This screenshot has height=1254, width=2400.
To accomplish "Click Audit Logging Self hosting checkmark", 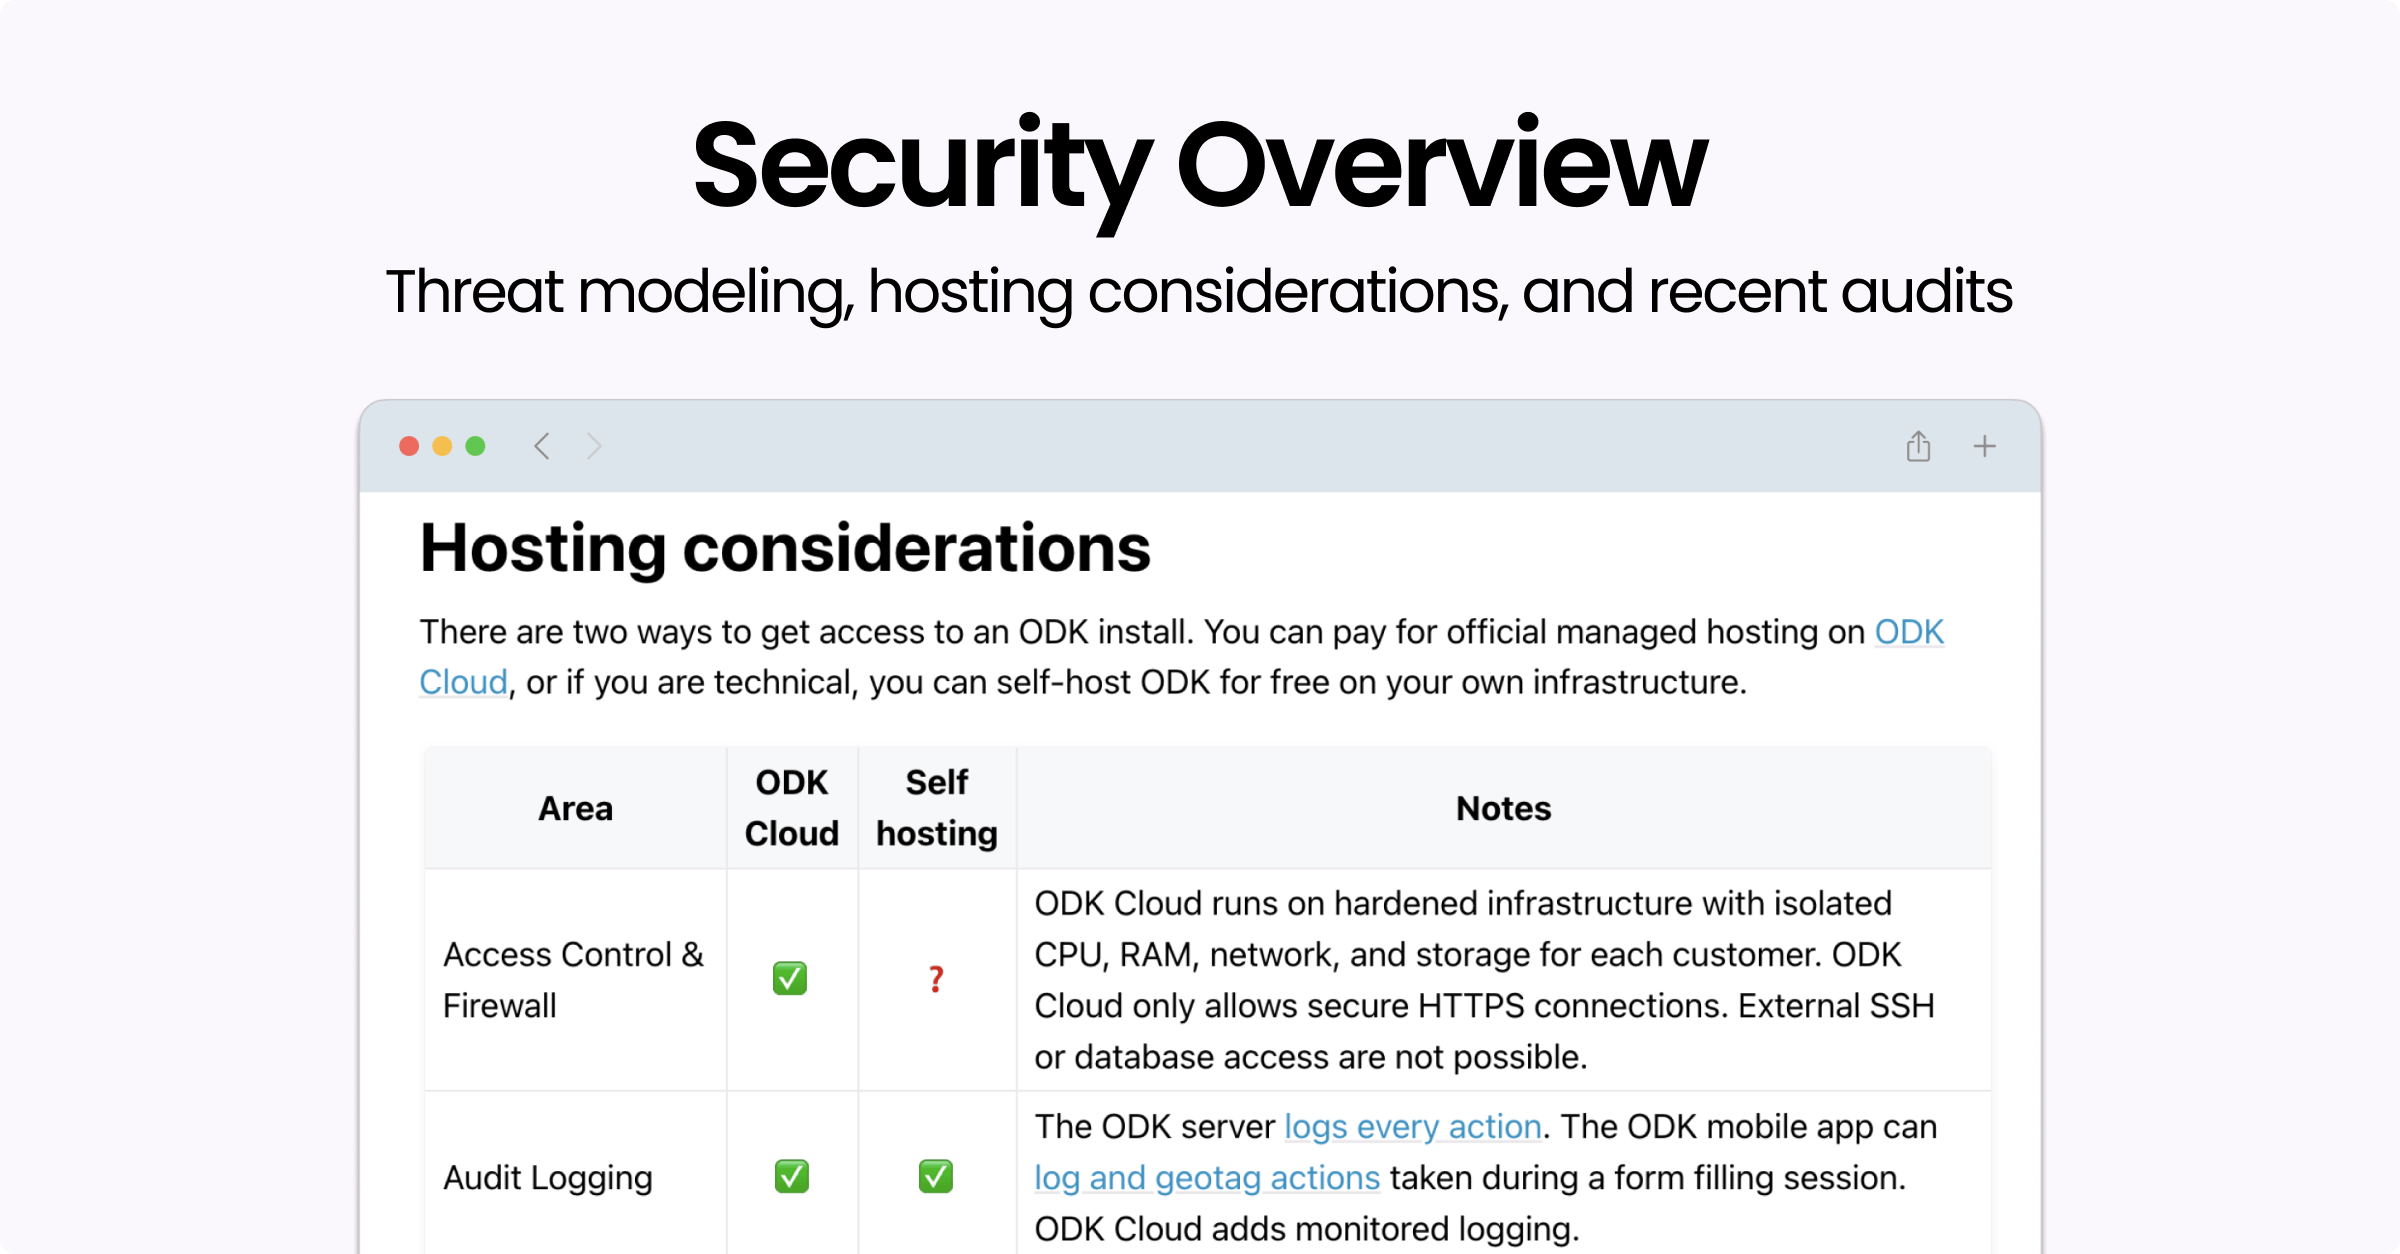I will pos(936,1176).
